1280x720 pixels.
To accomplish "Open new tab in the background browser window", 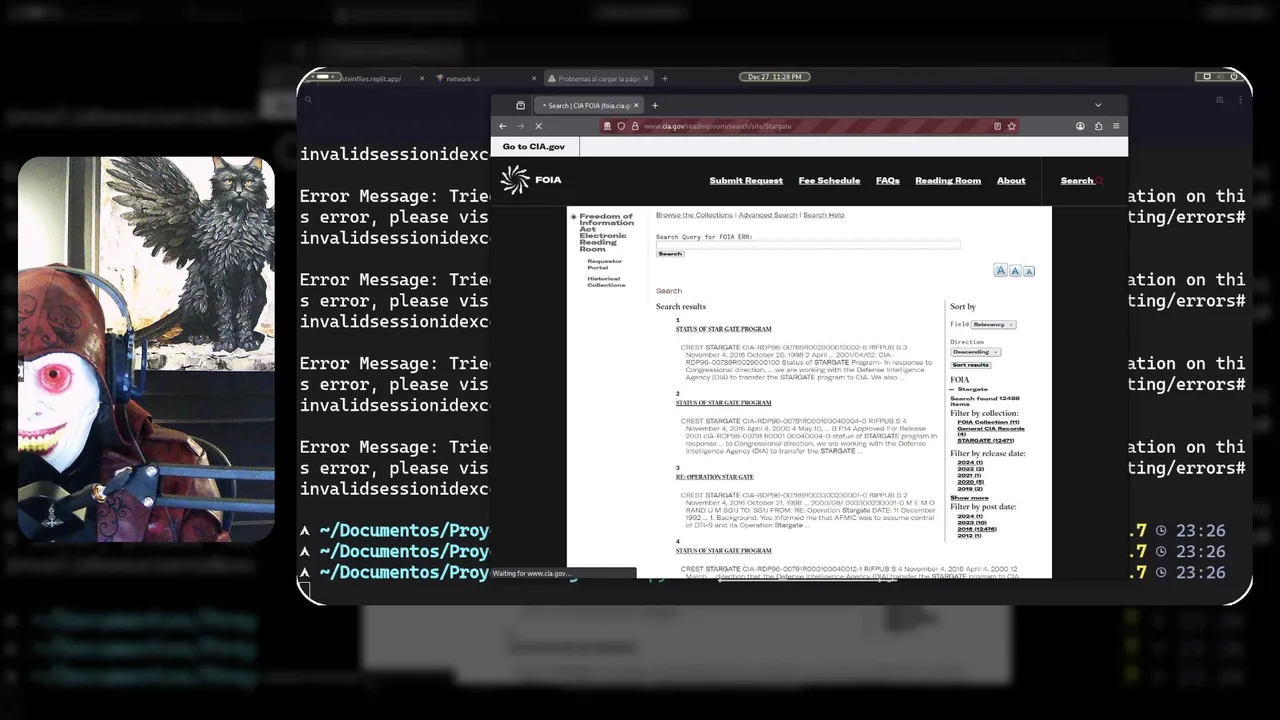I will 665,78.
